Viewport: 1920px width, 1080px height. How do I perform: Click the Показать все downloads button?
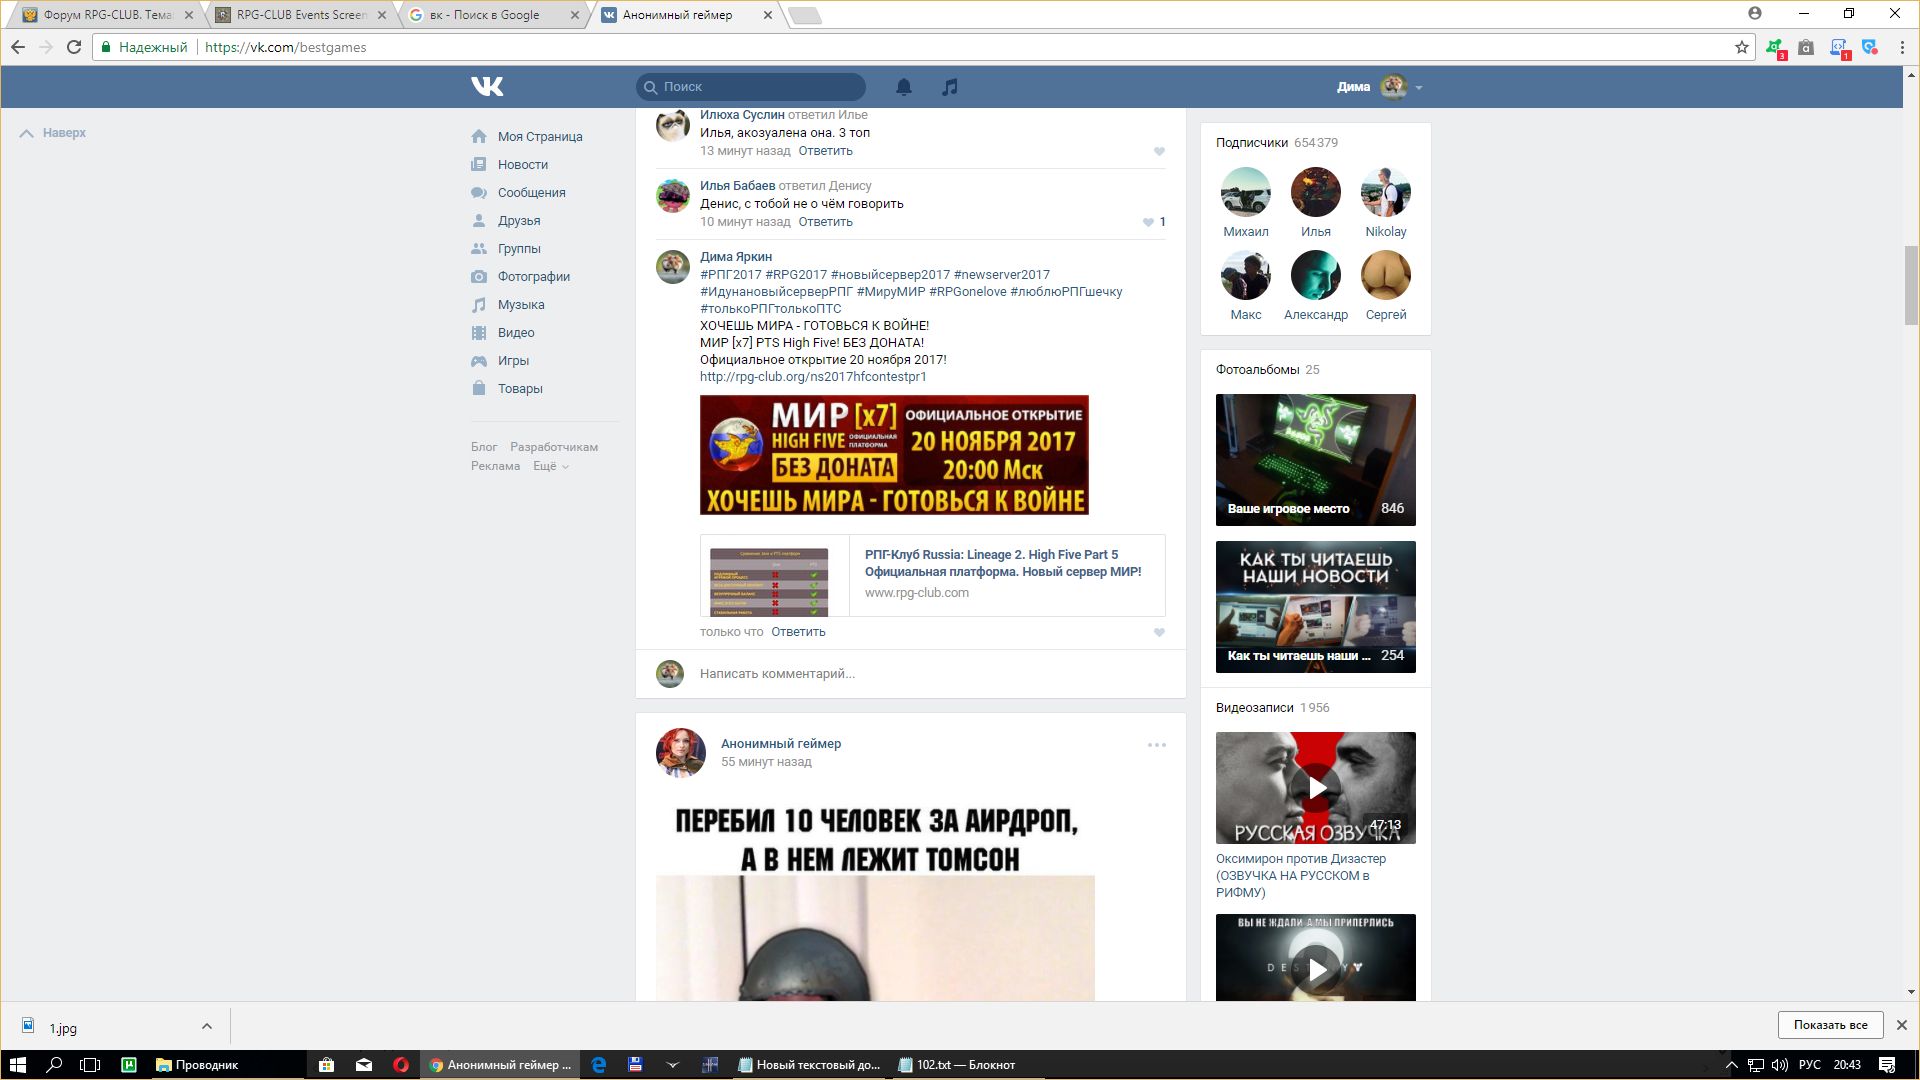pos(1829,1025)
